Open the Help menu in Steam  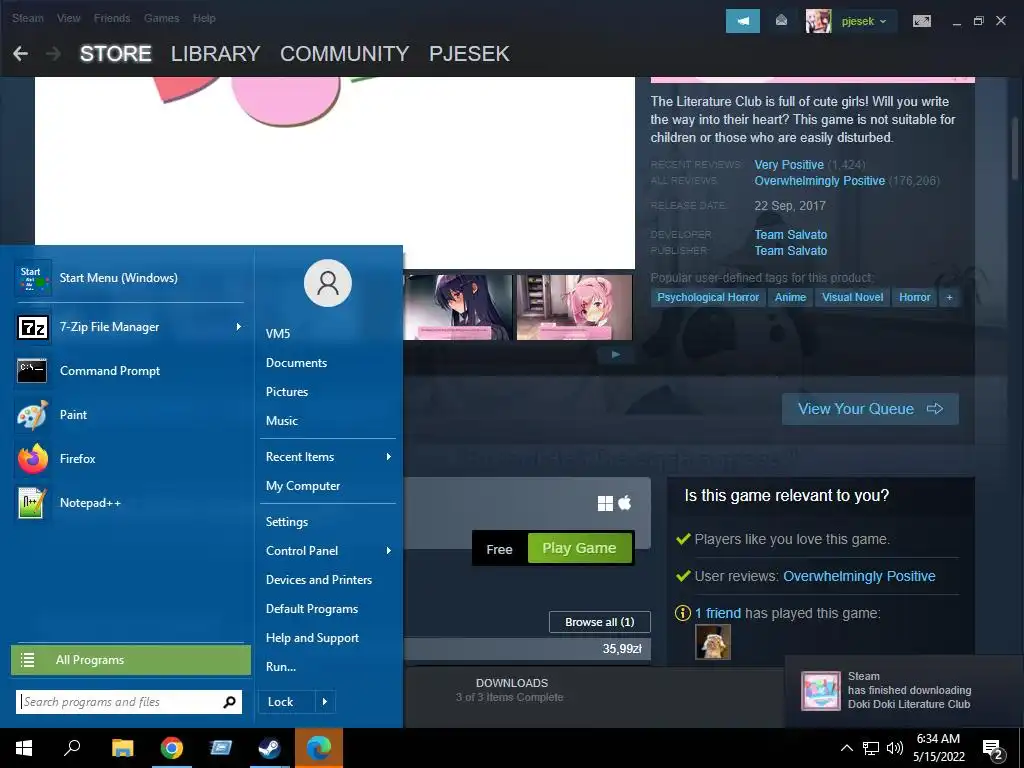(204, 18)
